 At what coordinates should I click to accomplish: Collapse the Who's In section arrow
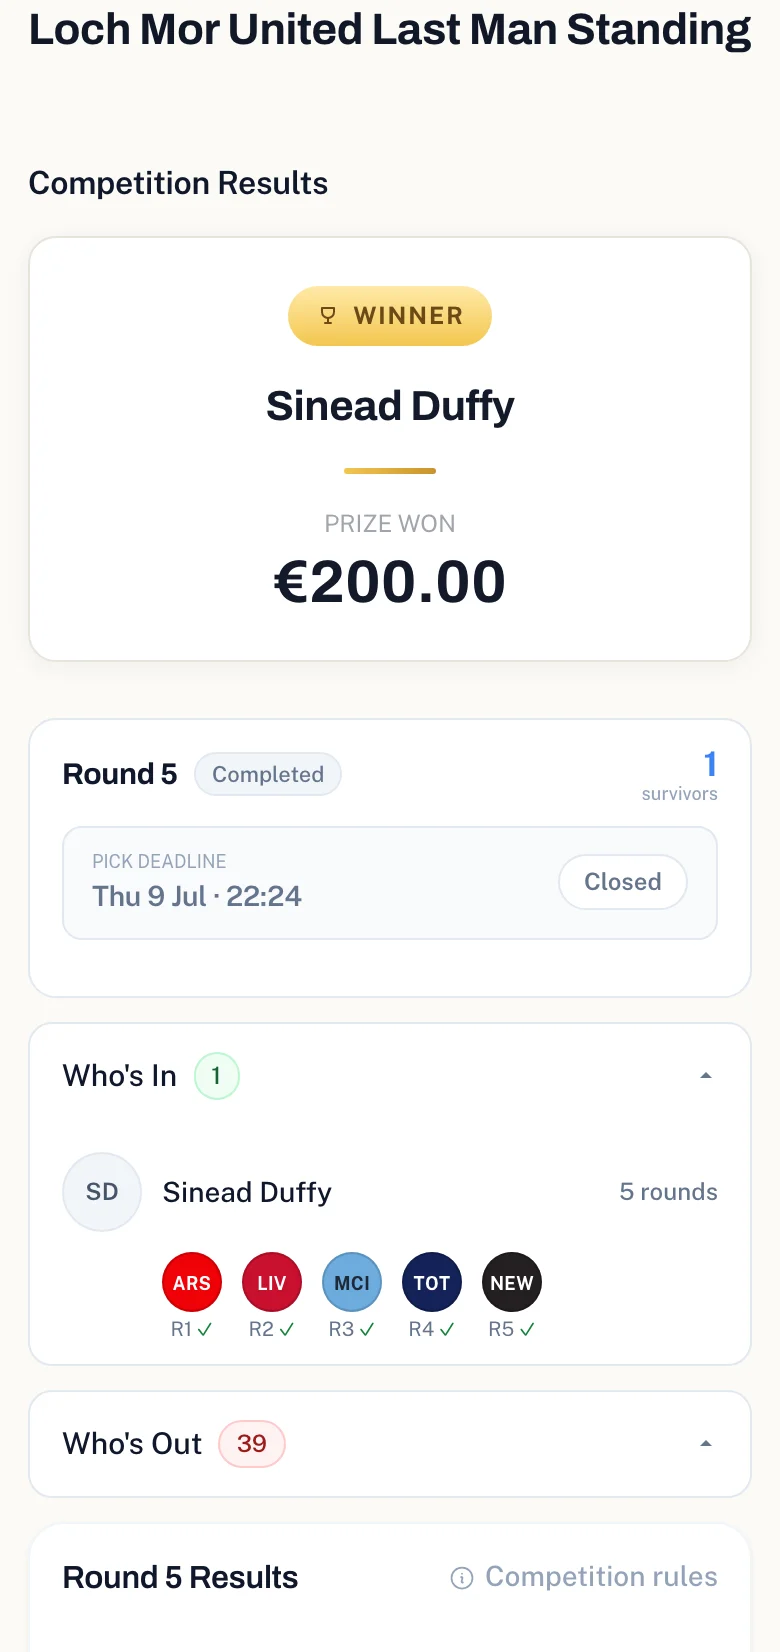pyautogui.click(x=706, y=1076)
